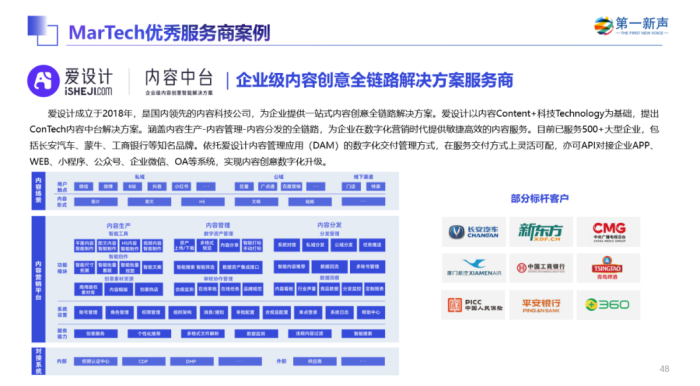Click the 私域 category label

click(140, 177)
